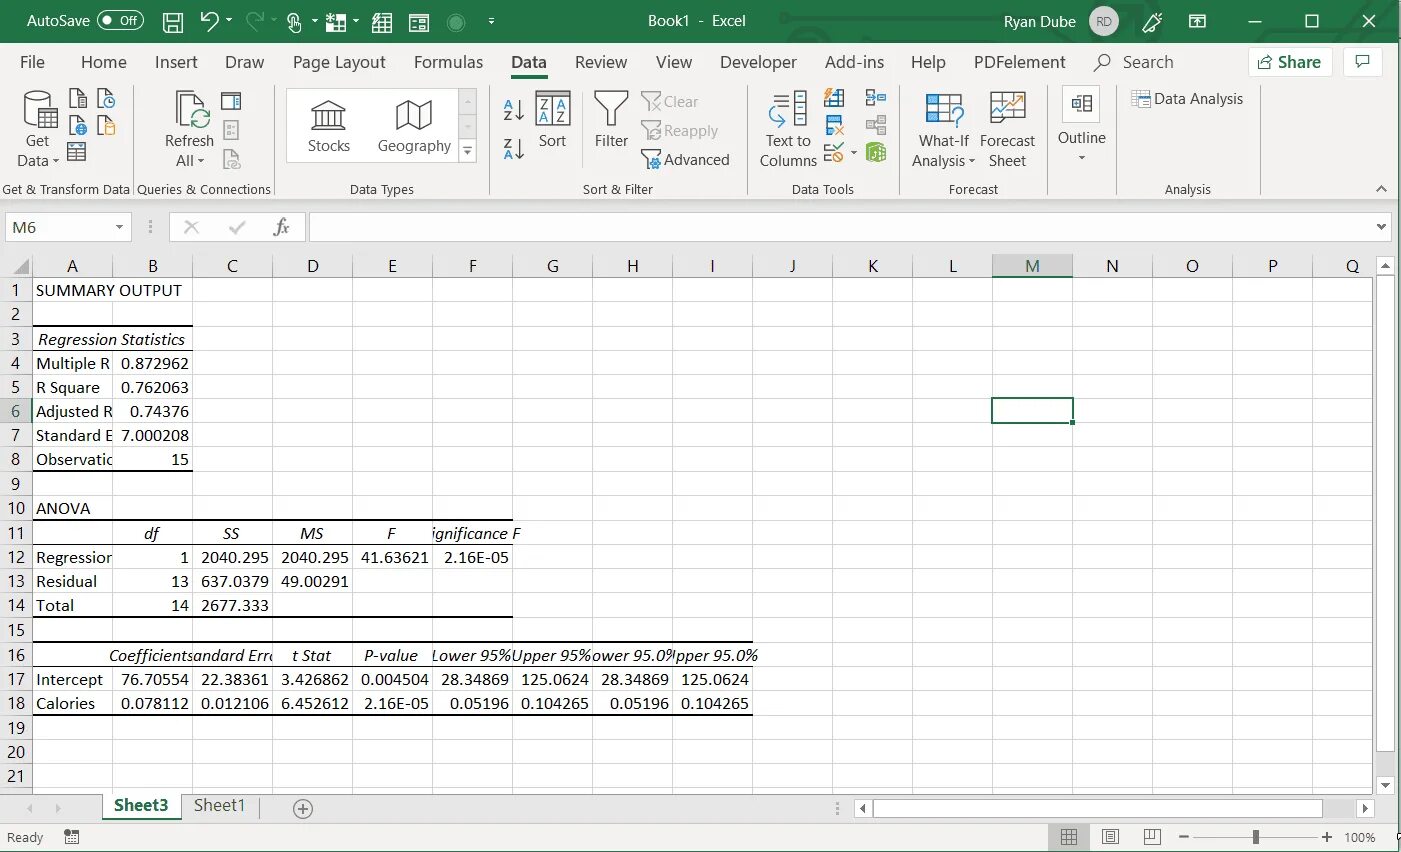Open the Undo history dropdown arrow
The image size is (1401, 852).
coord(229,20)
